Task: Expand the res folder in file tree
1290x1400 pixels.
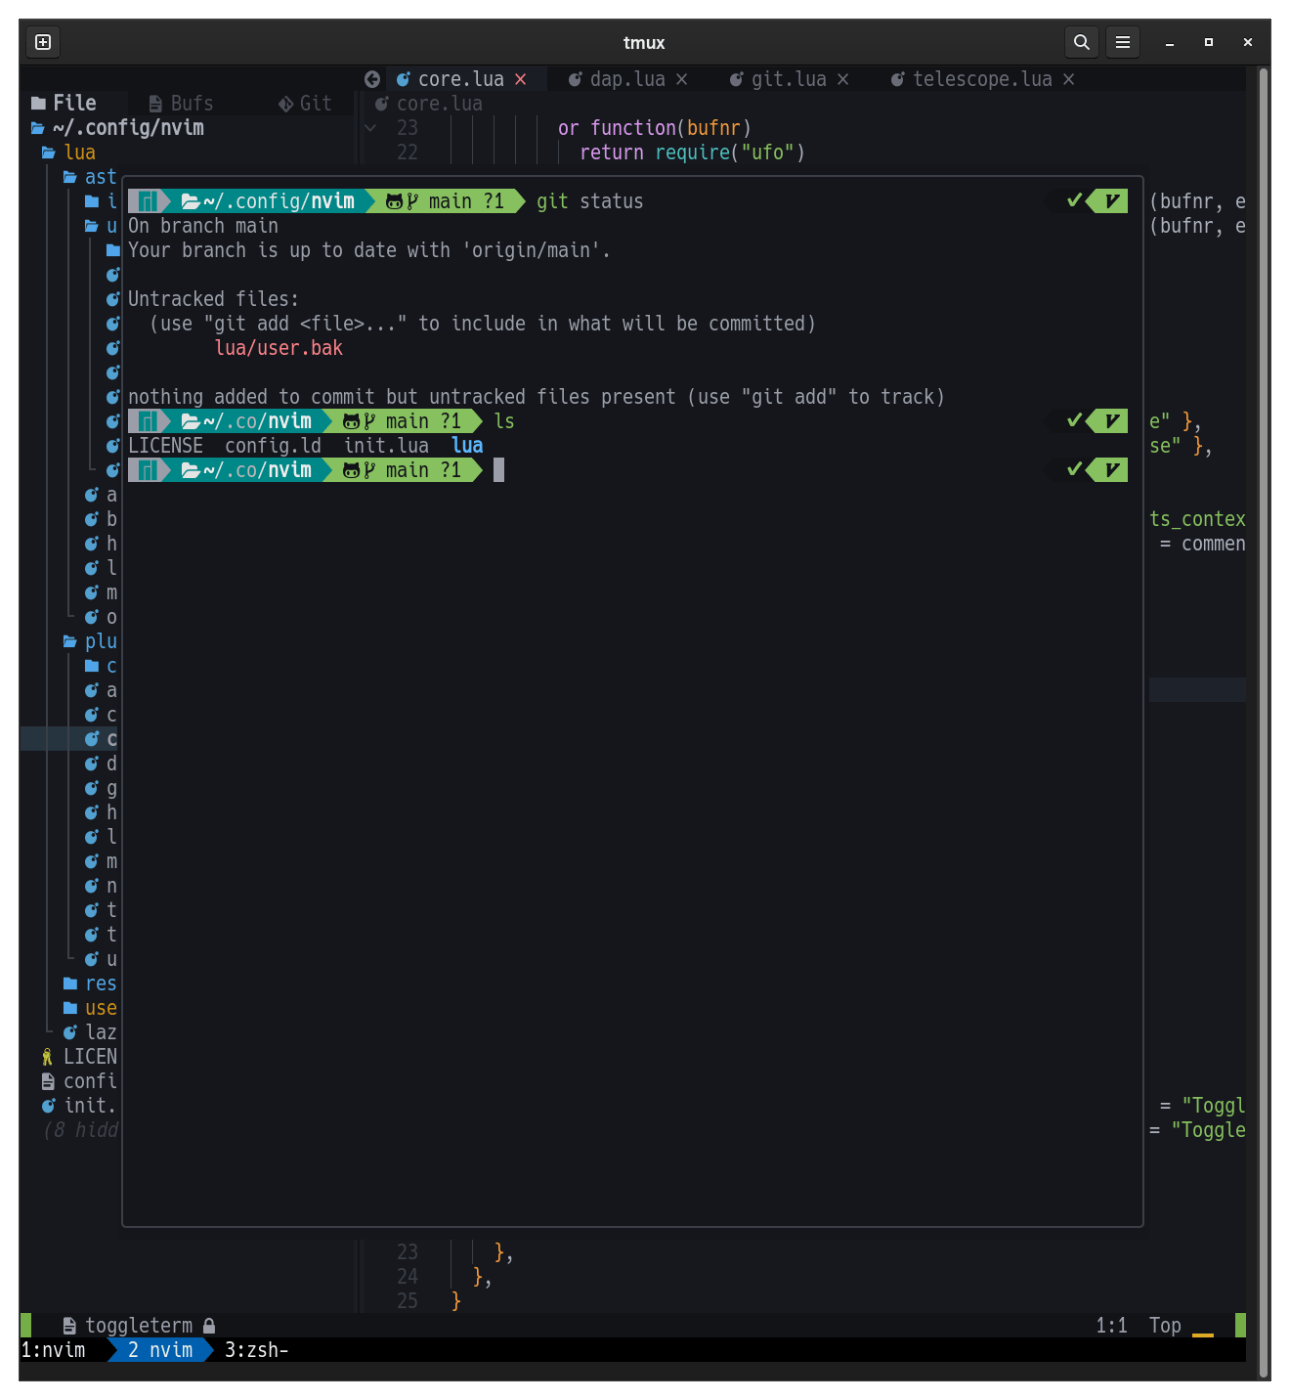Action: [90, 984]
